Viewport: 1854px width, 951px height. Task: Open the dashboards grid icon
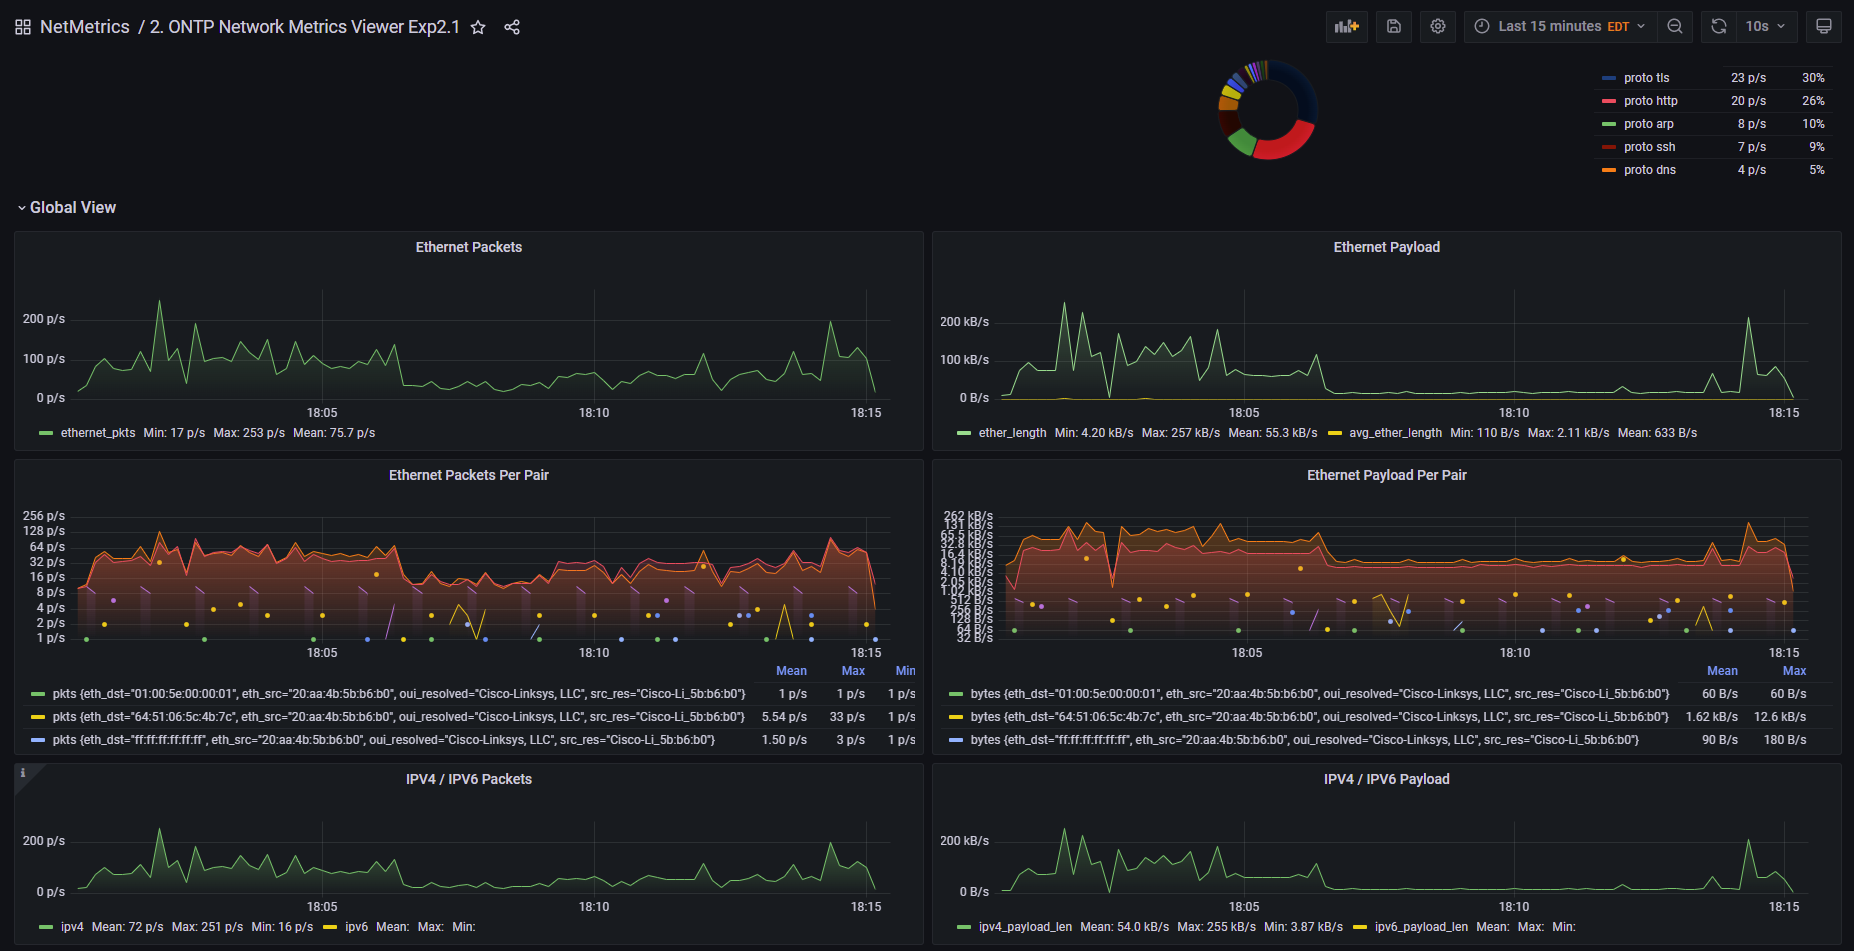click(x=23, y=27)
